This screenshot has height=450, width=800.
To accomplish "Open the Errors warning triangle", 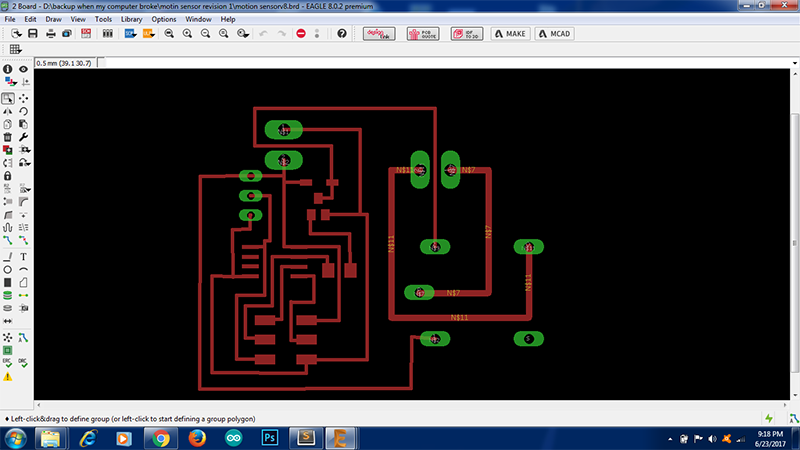I will (8, 377).
